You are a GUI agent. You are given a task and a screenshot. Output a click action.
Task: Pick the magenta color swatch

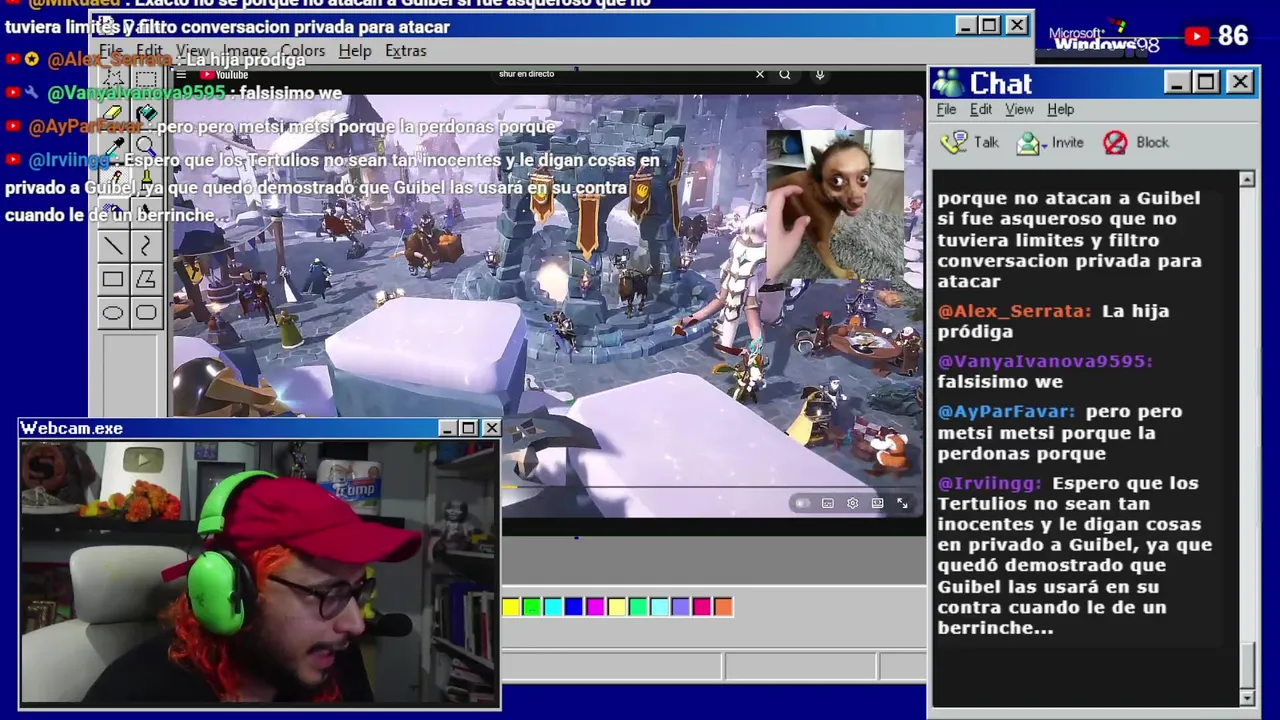pos(596,606)
